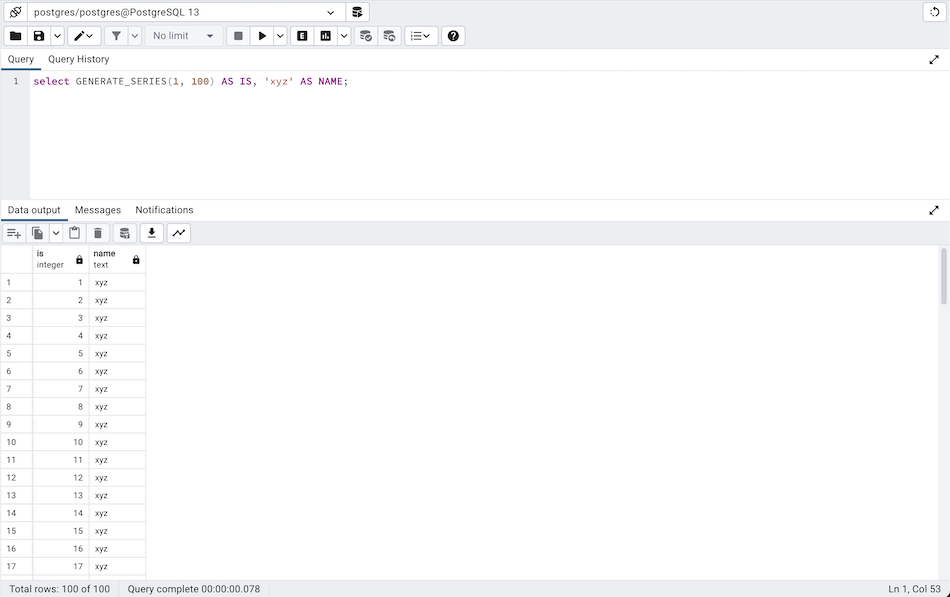Execute the query with the play button
Image resolution: width=950 pixels, height=597 pixels.
pyautogui.click(x=262, y=35)
